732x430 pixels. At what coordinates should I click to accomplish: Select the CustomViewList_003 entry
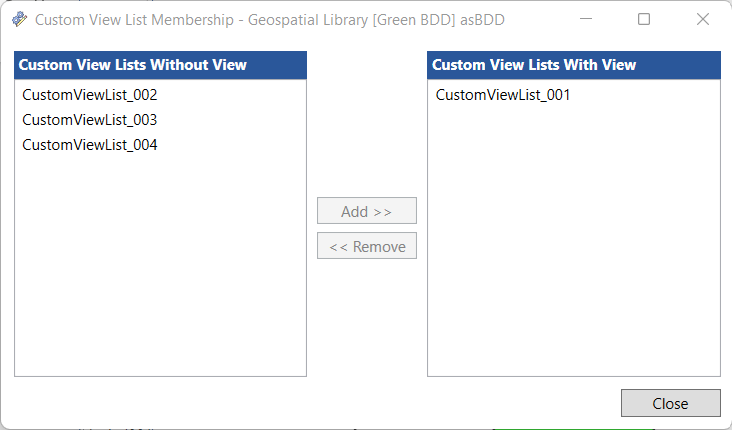tap(90, 120)
